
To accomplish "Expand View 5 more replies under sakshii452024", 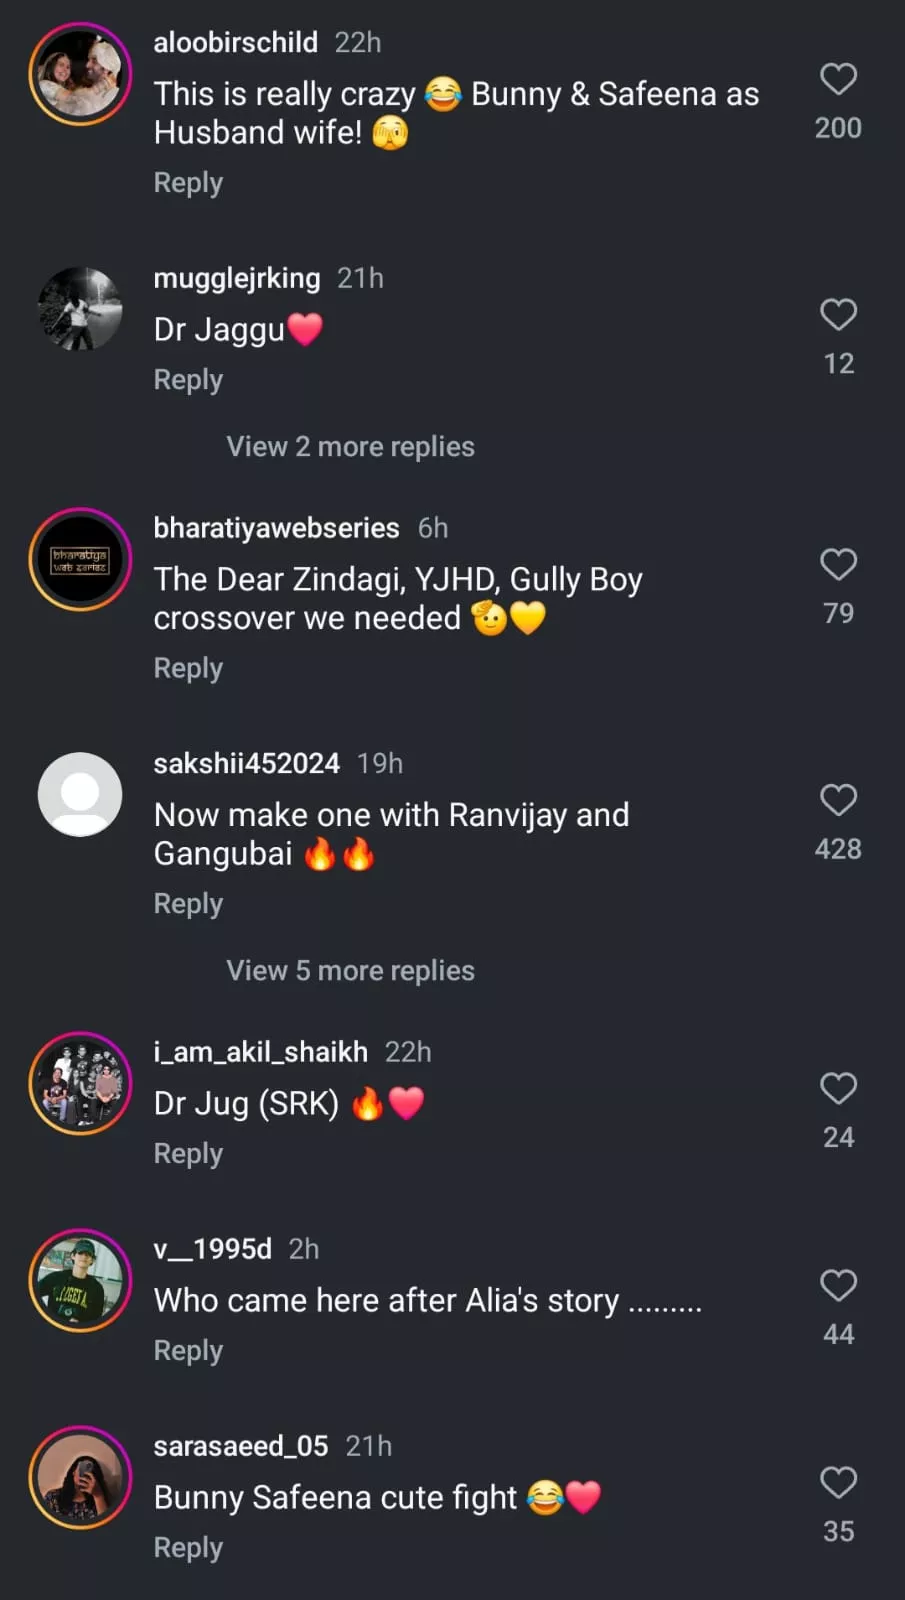I will pyautogui.click(x=350, y=971).
